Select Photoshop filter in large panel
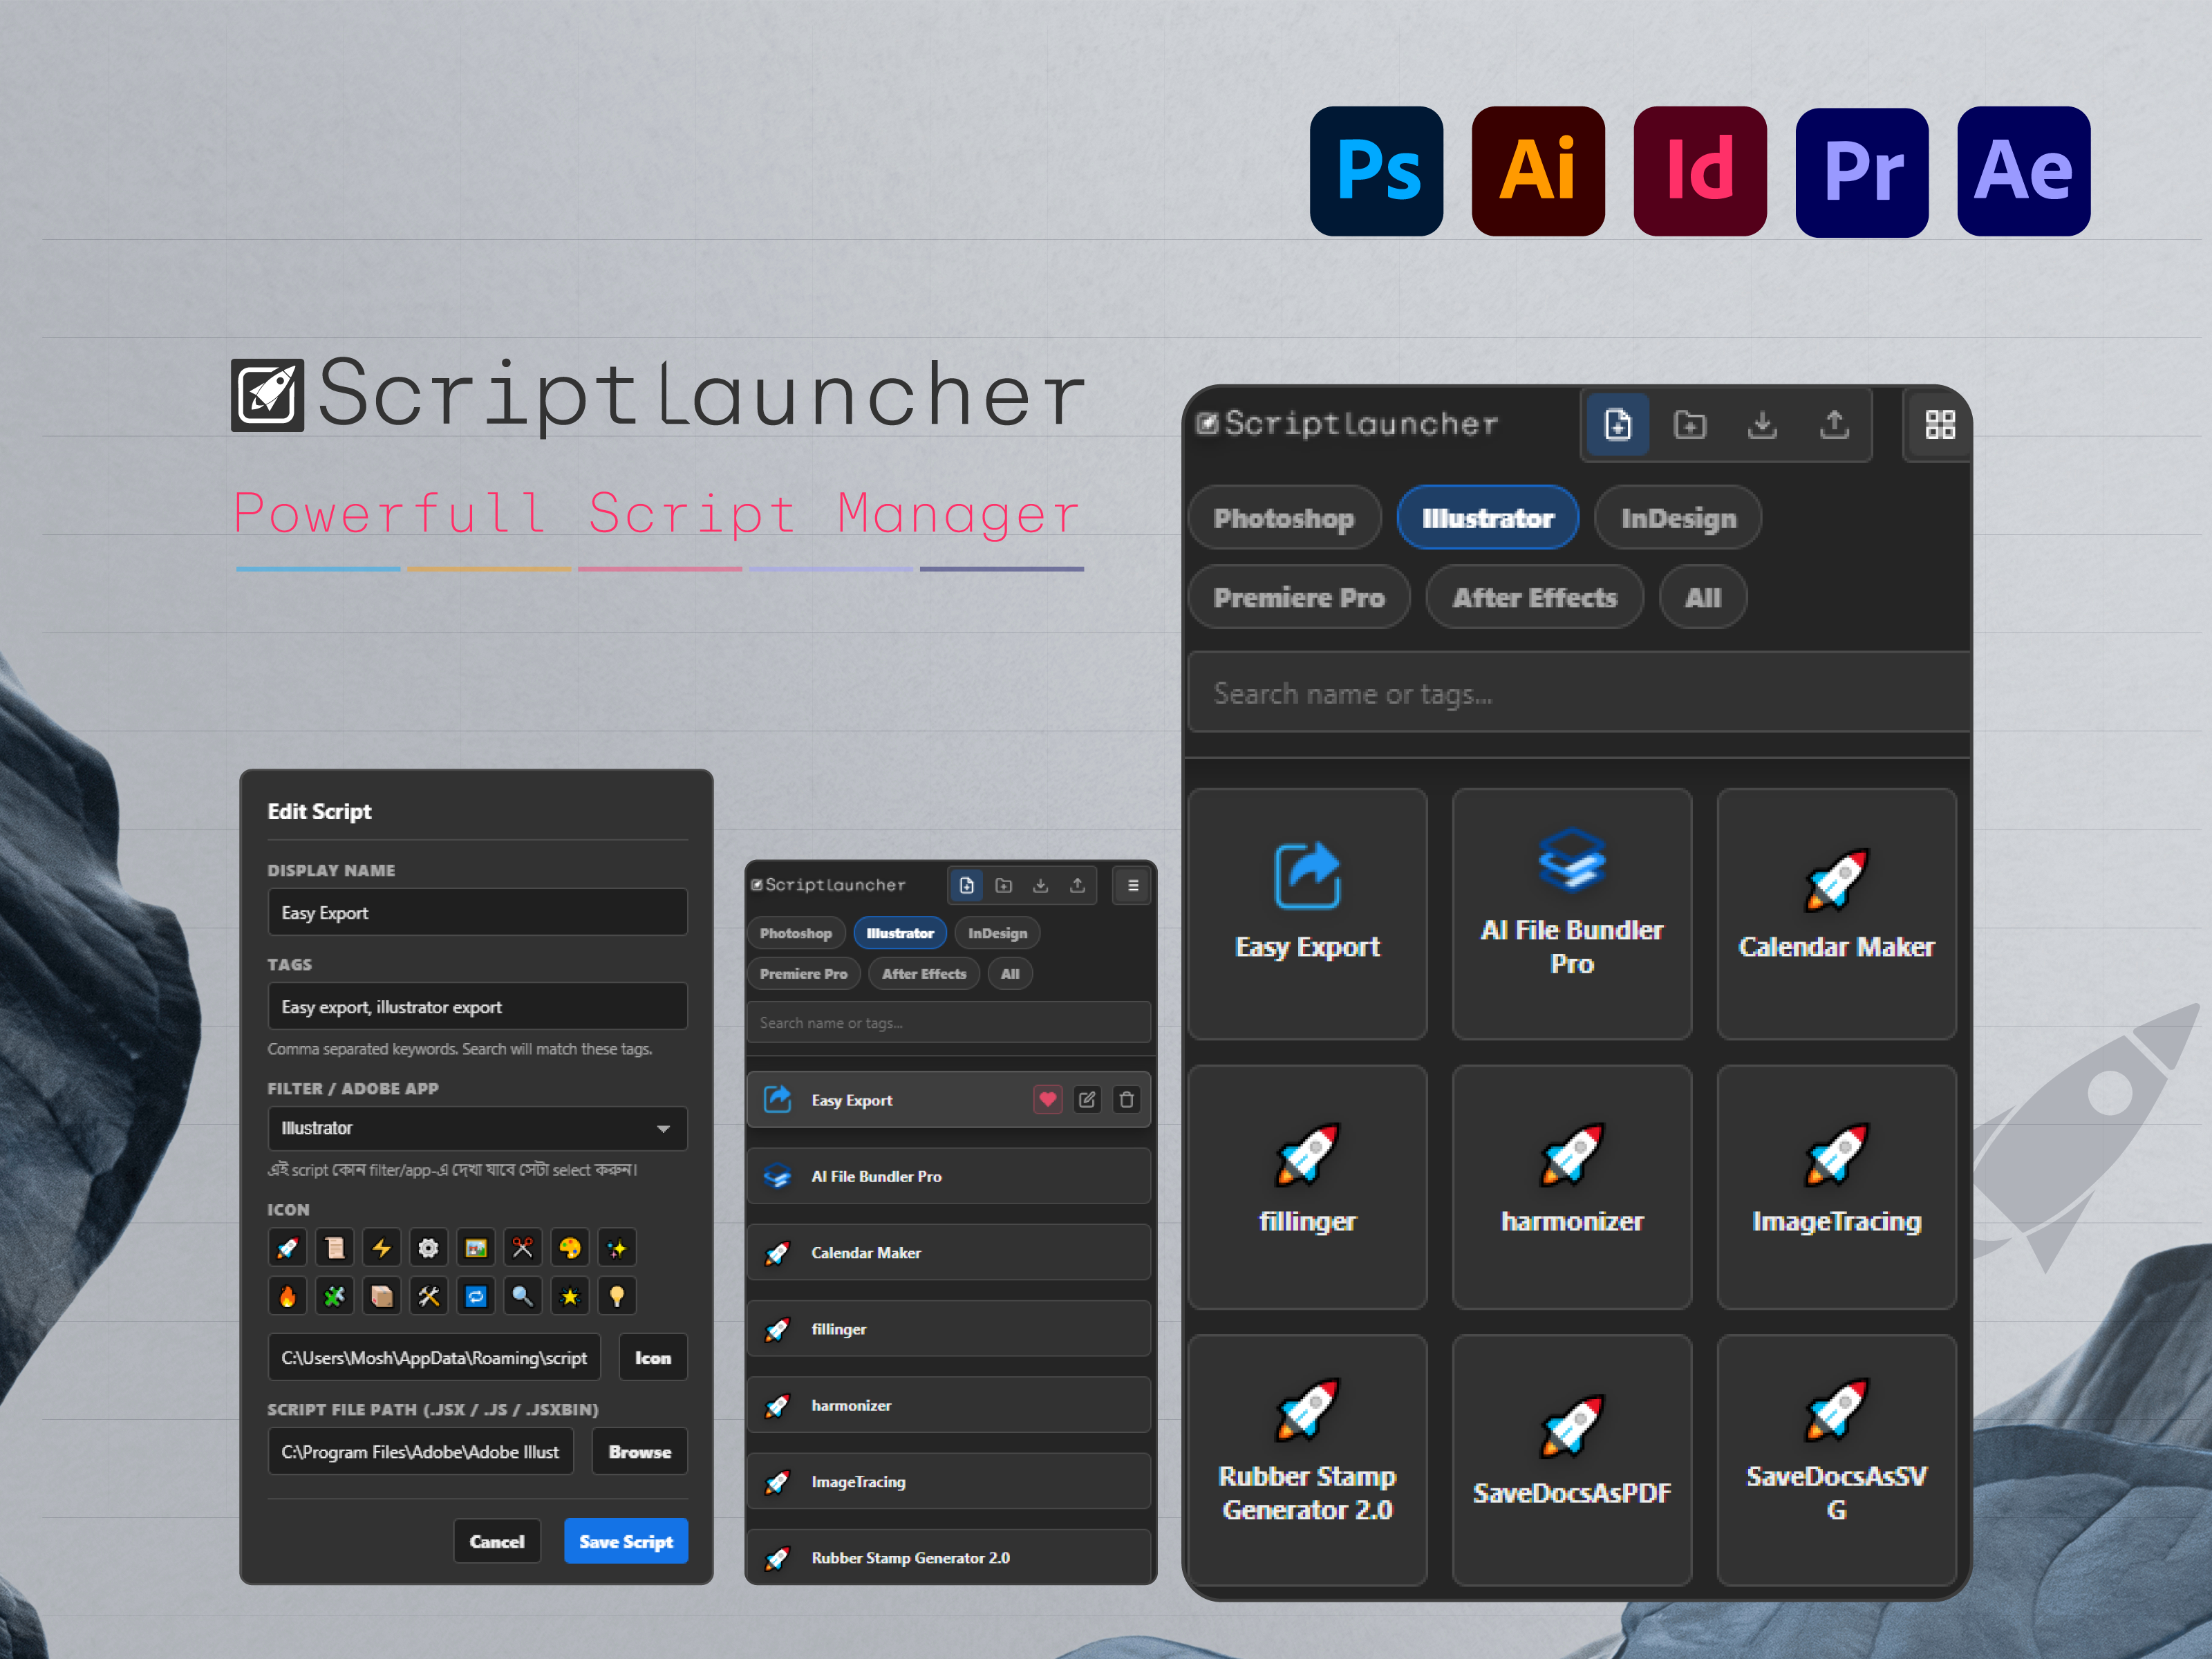This screenshot has height=1659, width=2212. pos(1284,518)
